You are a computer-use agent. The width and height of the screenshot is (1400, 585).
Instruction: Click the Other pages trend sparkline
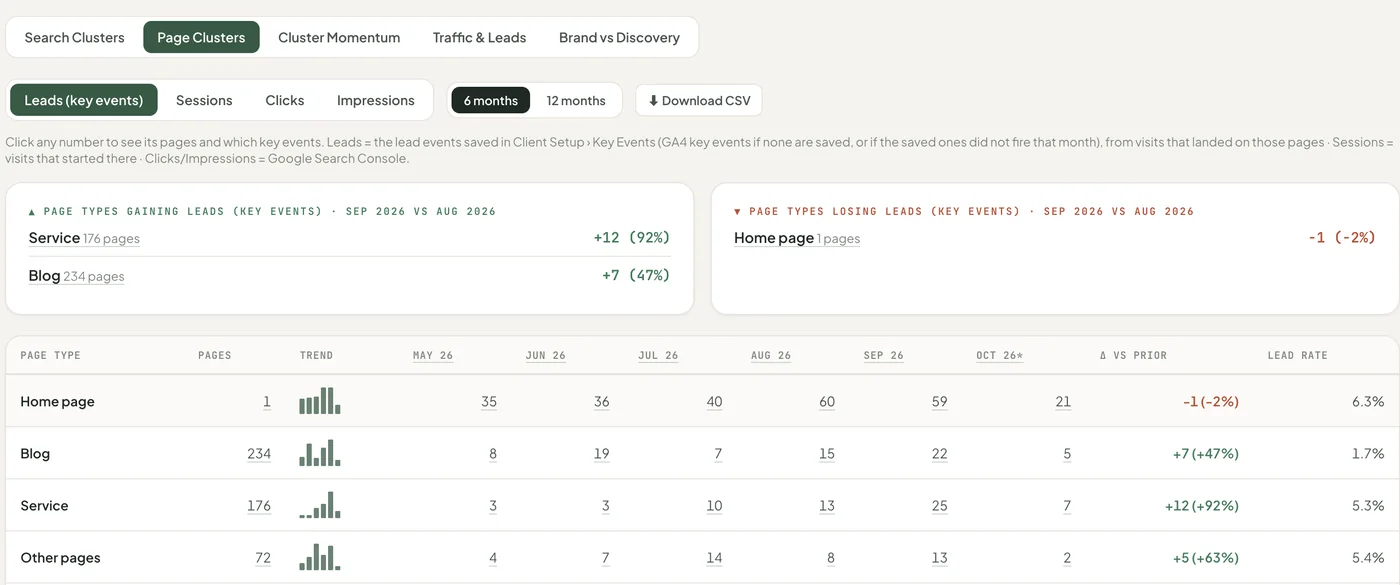point(320,557)
